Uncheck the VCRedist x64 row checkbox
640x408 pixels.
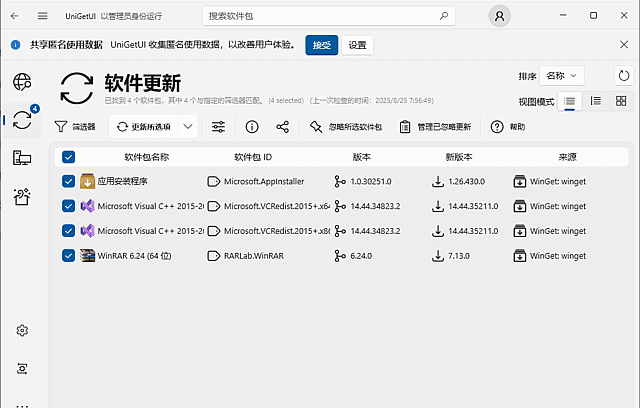tap(69, 206)
